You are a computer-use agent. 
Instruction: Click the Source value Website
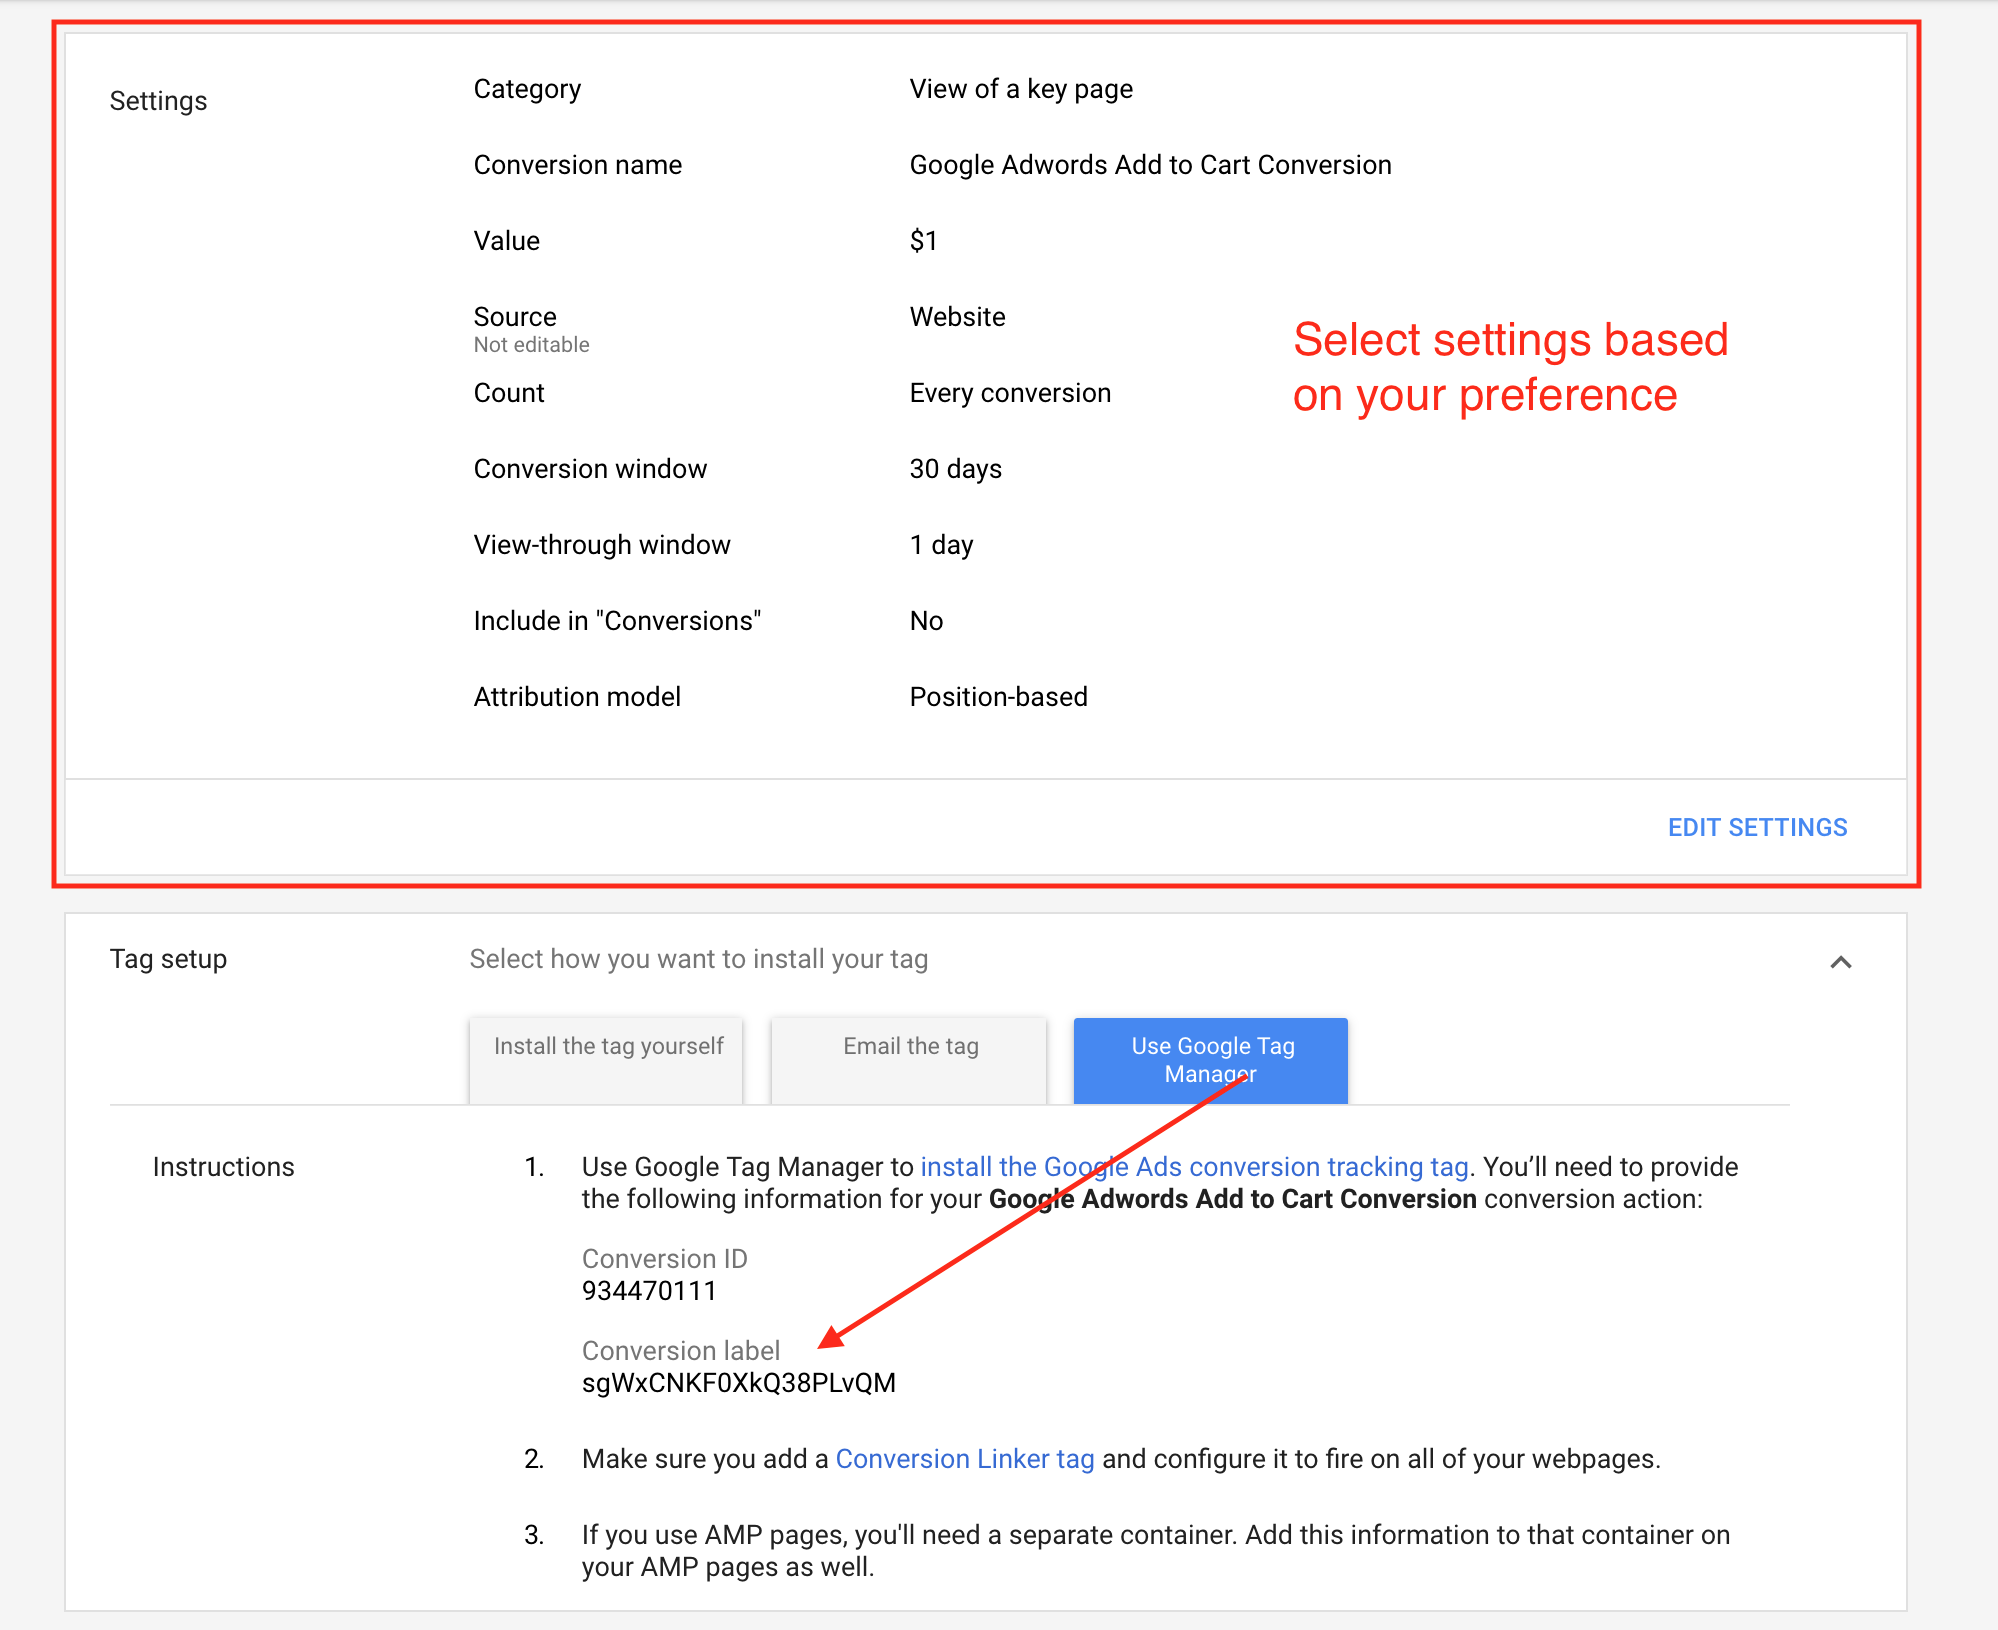tap(957, 317)
